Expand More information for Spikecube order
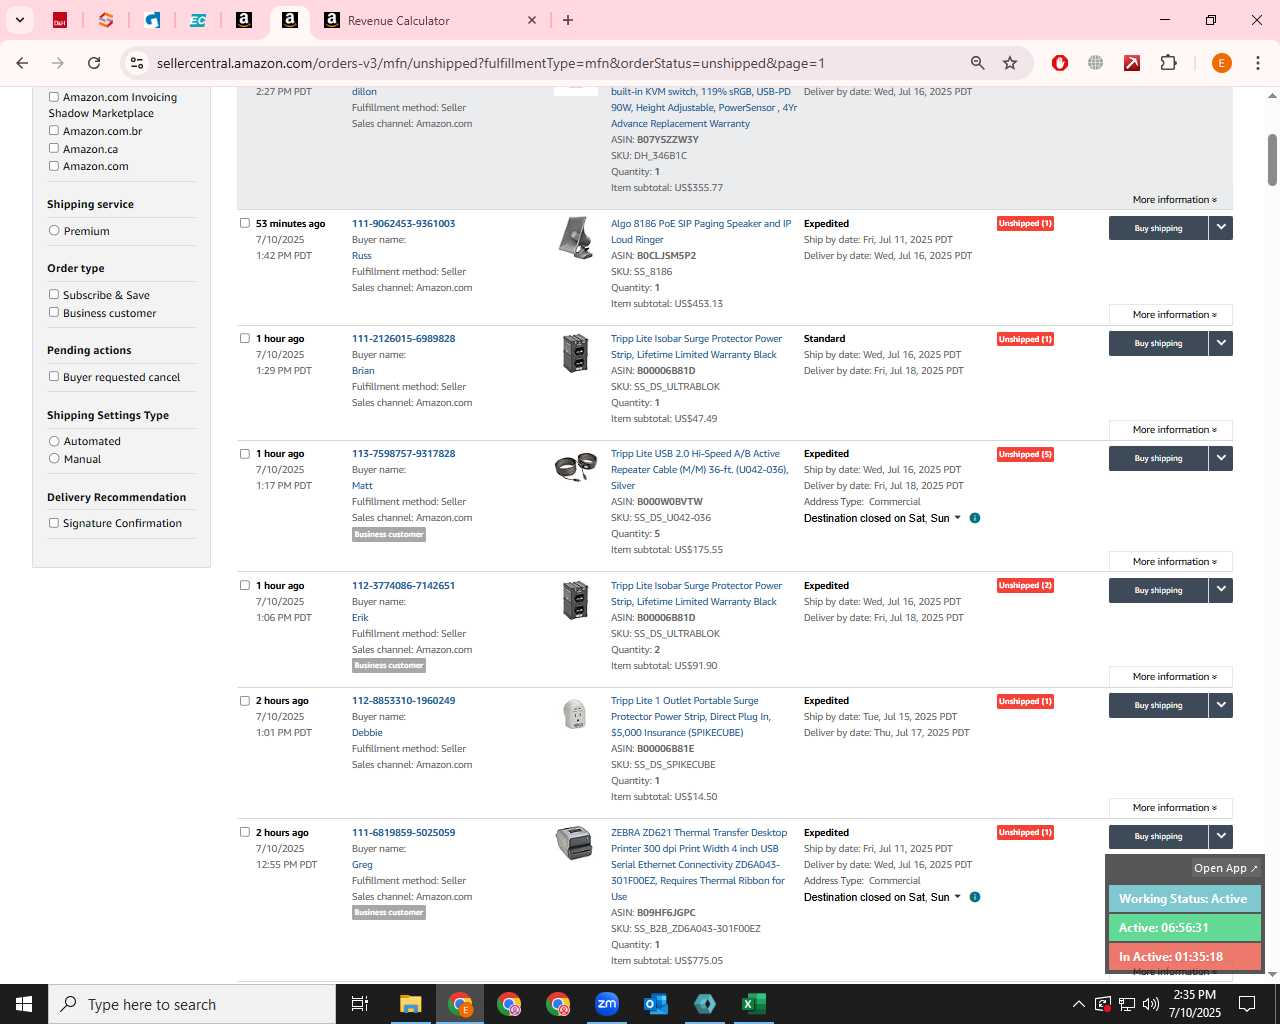The image size is (1280, 1024). click(x=1170, y=808)
